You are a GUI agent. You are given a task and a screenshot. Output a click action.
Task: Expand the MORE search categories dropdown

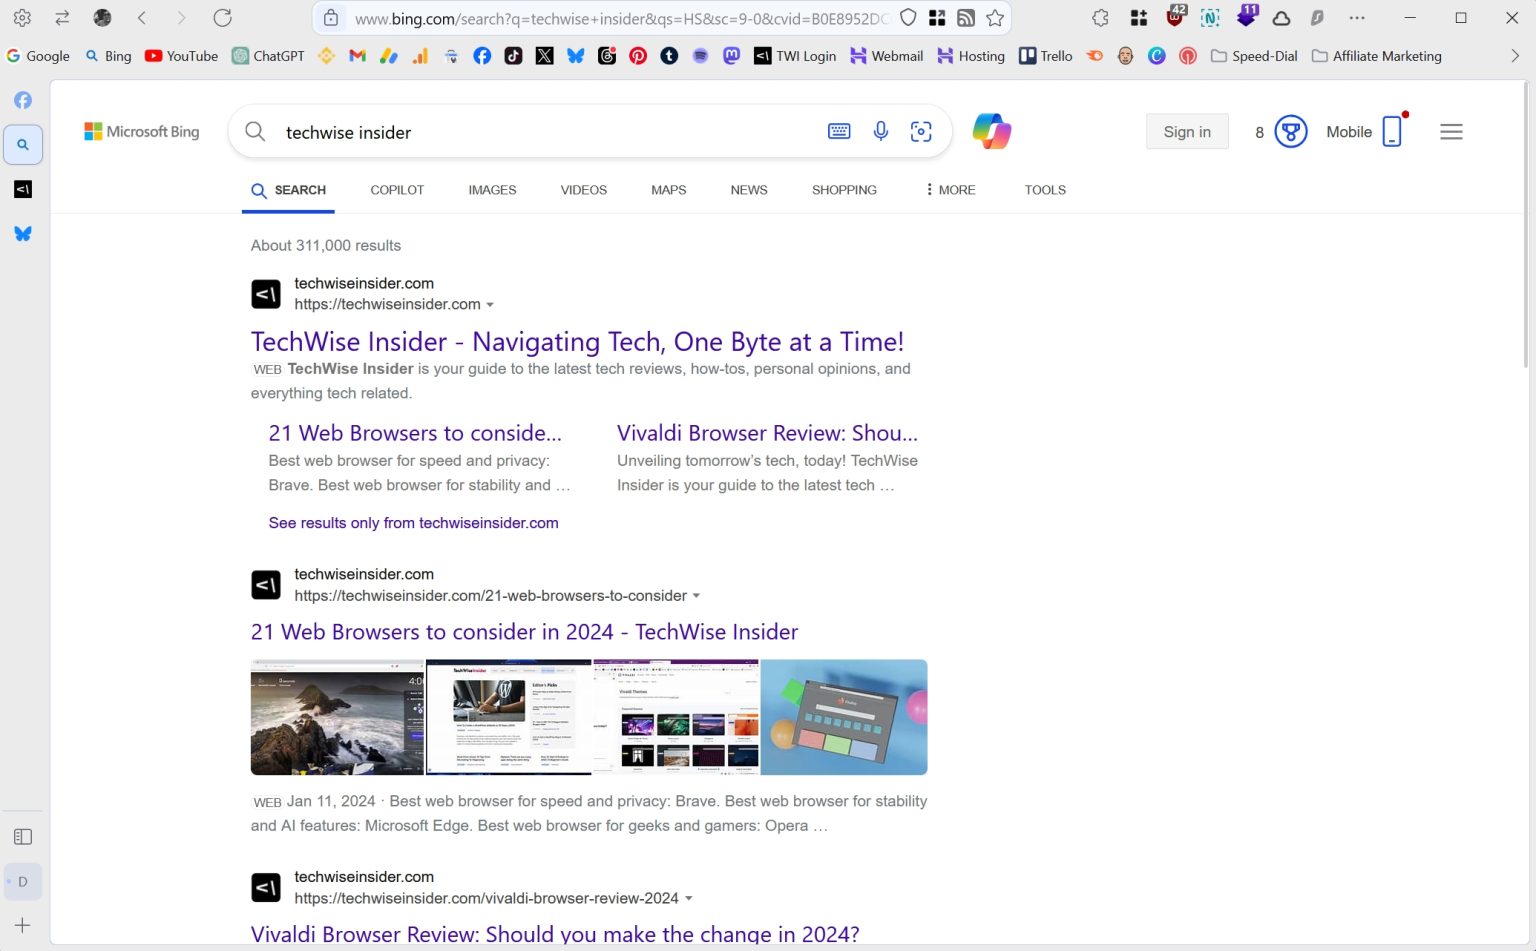point(948,190)
